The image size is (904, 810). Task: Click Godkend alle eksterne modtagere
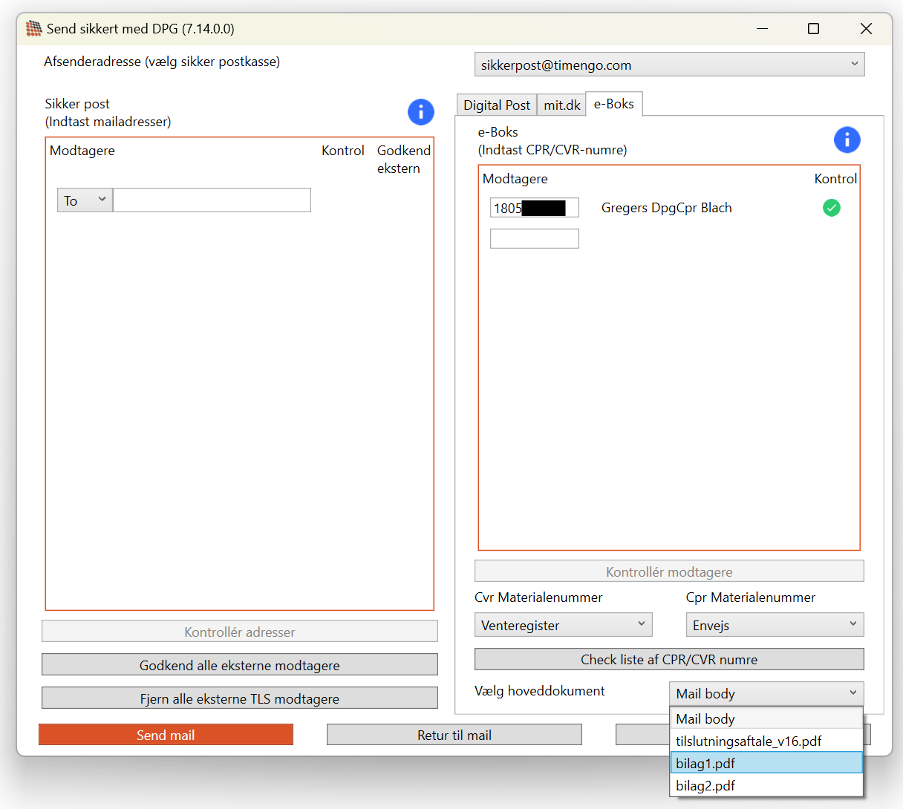(239, 665)
